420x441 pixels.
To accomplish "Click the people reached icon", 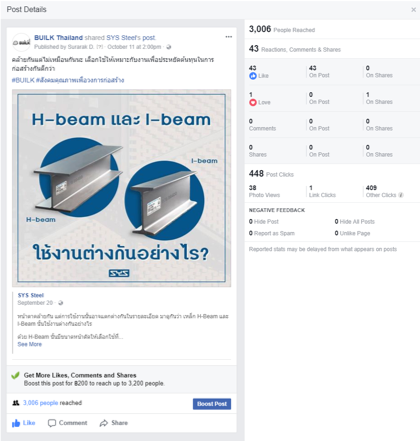I will coord(16,403).
